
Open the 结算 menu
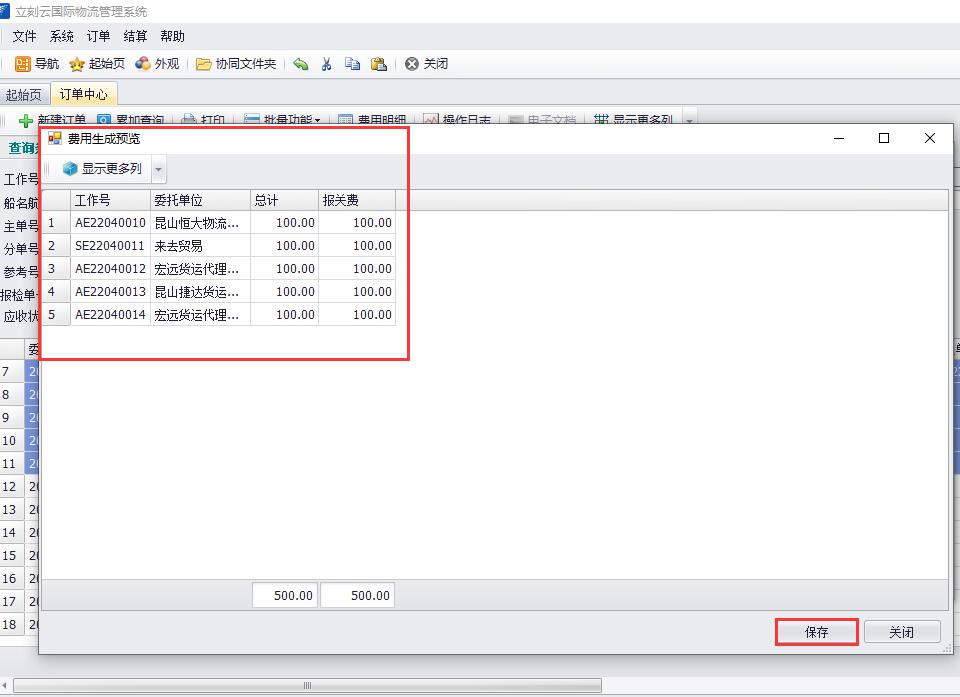coord(135,36)
